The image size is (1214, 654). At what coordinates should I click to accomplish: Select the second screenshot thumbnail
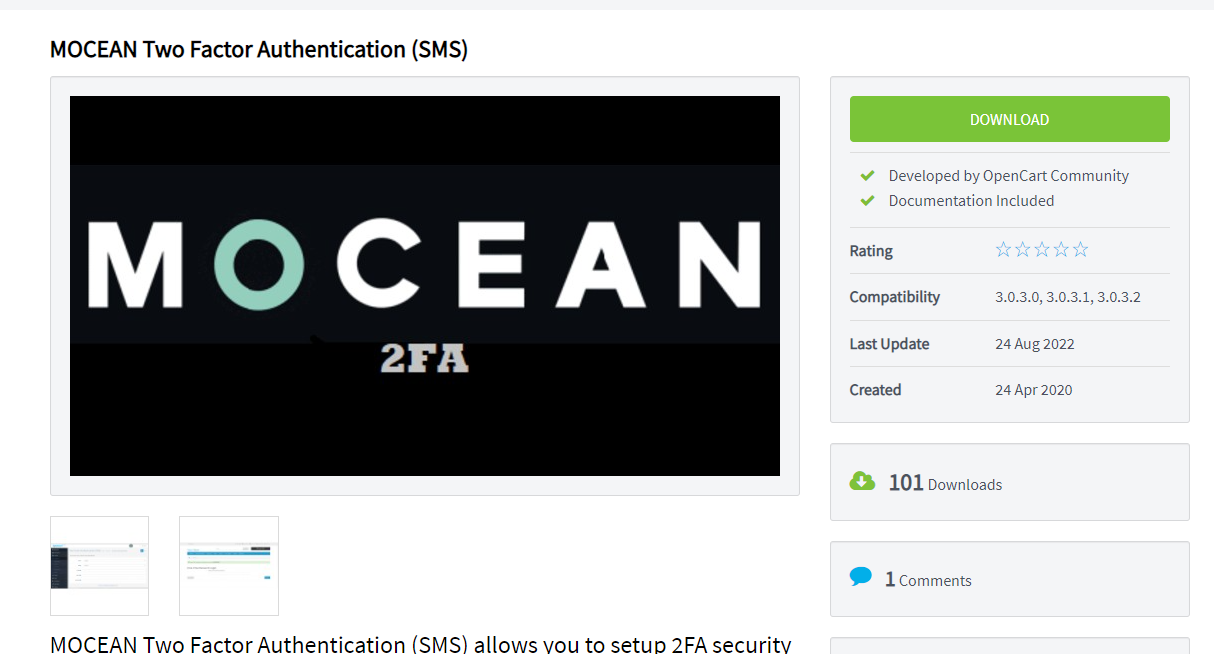point(228,565)
